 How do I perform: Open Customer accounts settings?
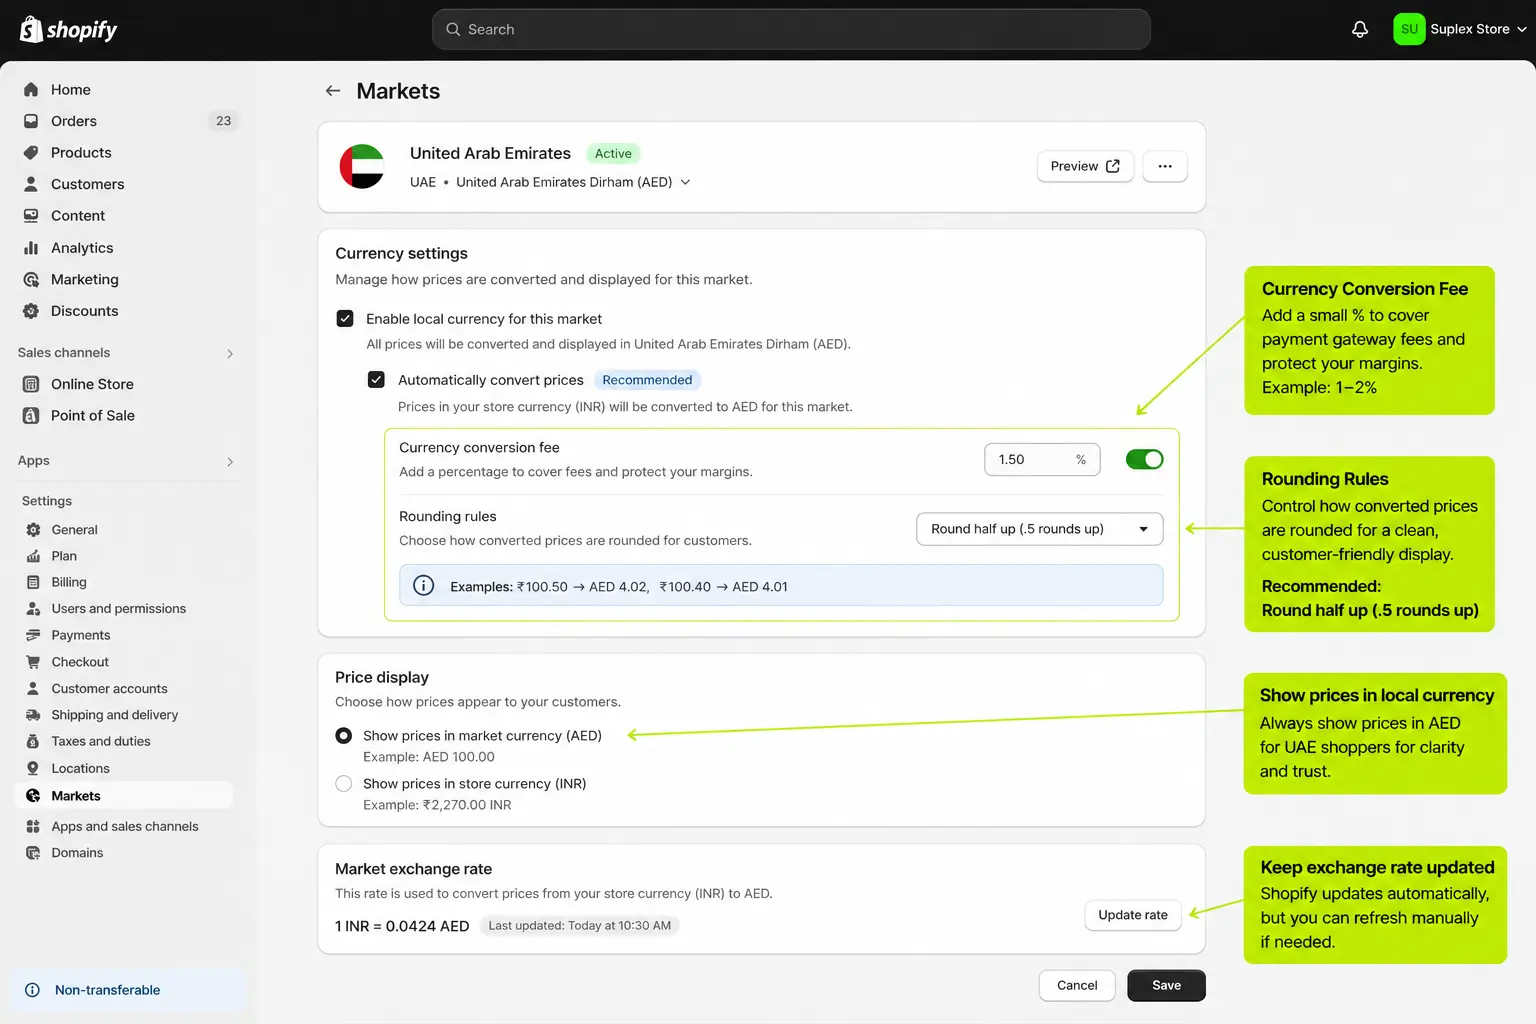(x=109, y=689)
